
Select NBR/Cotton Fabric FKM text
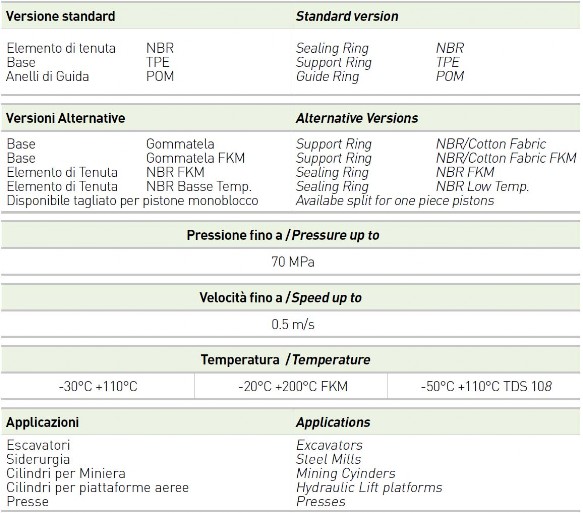[506, 158]
